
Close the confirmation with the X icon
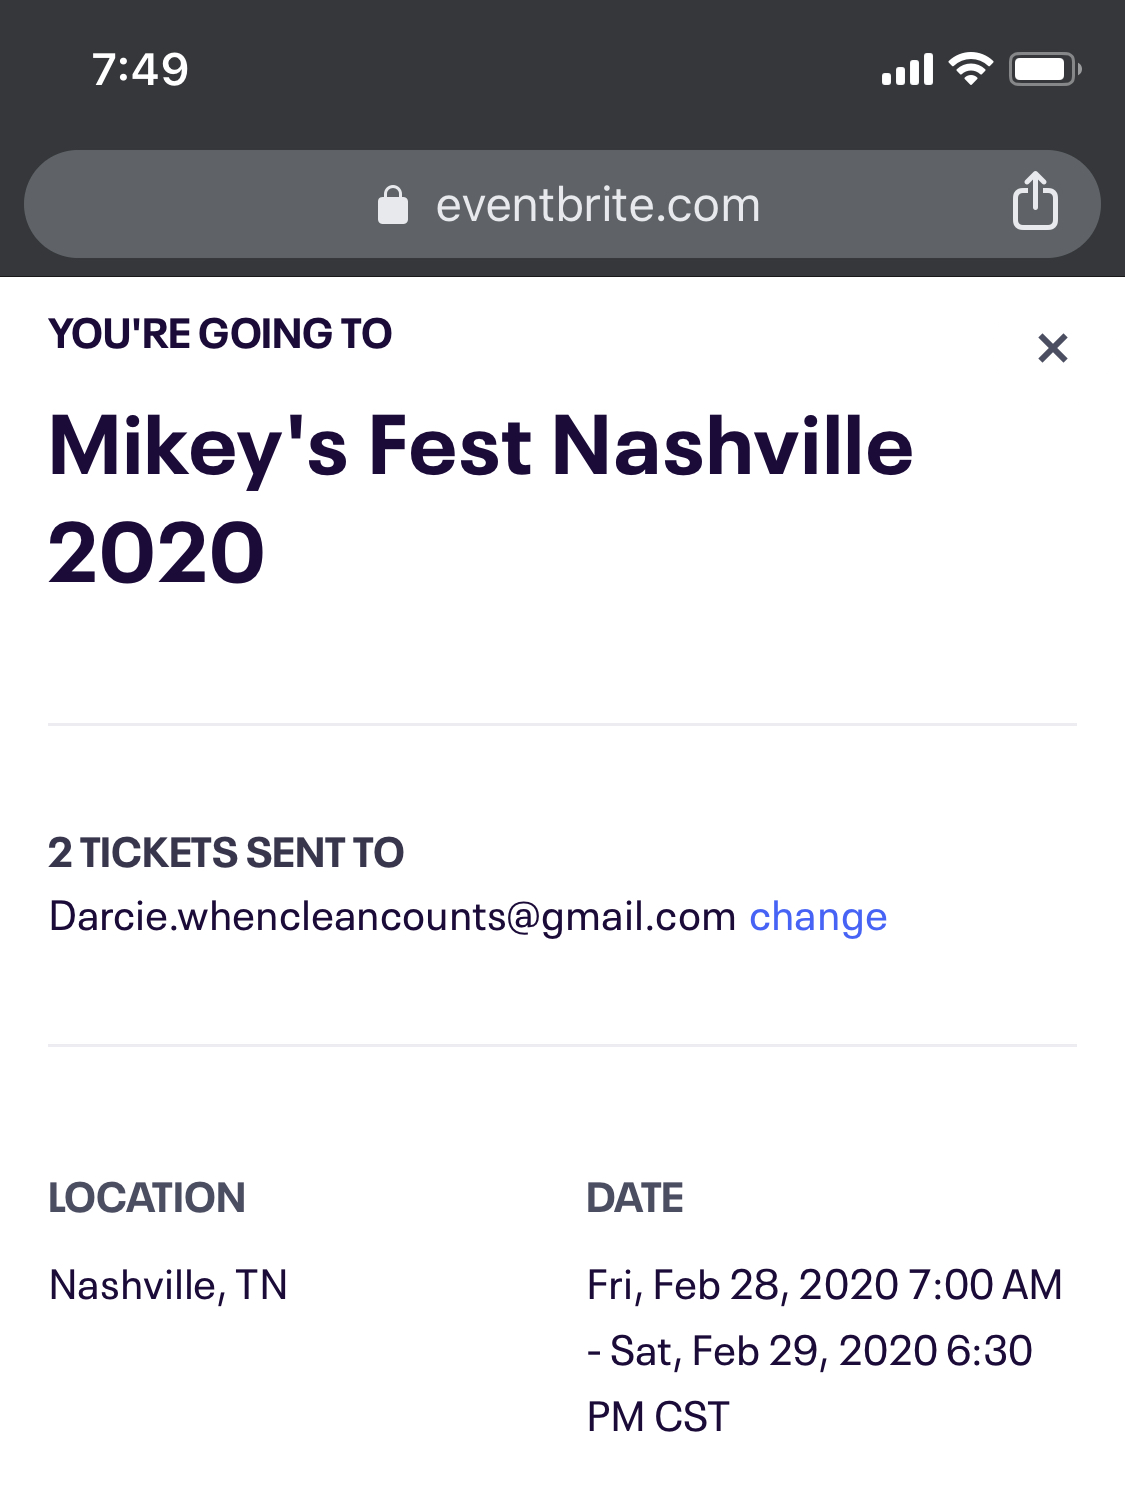point(1053,348)
